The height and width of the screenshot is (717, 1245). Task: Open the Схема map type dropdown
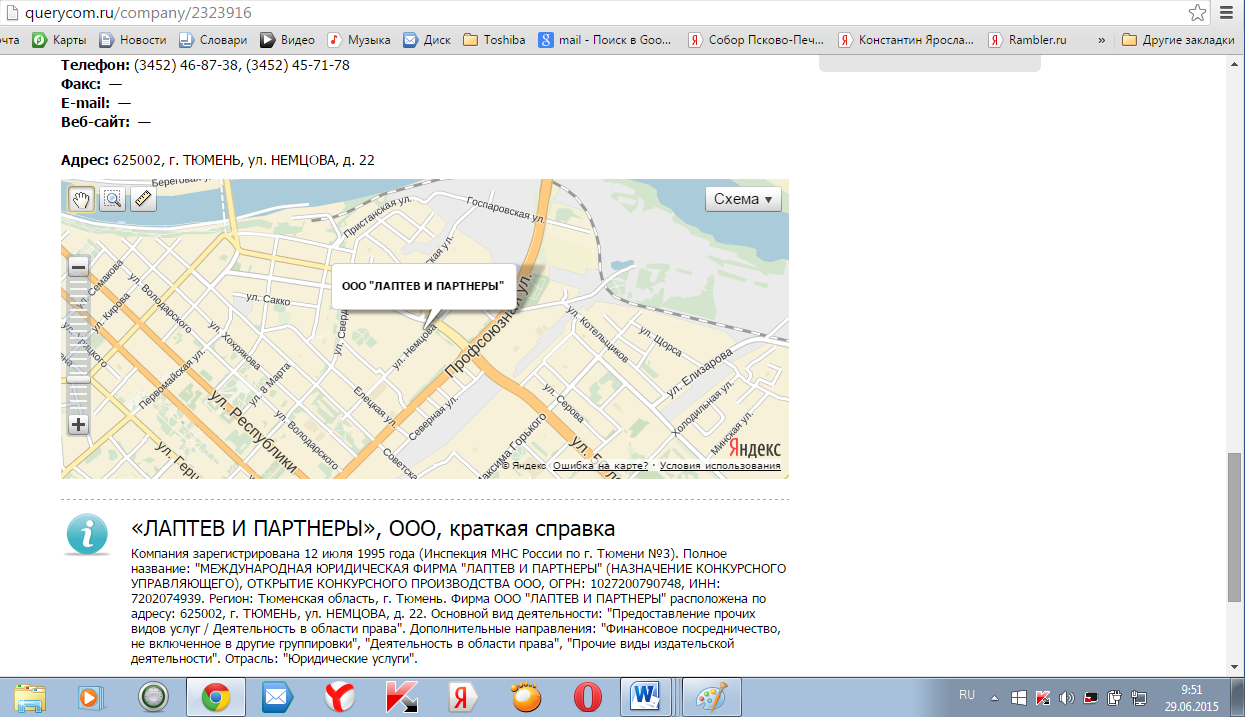coord(743,199)
